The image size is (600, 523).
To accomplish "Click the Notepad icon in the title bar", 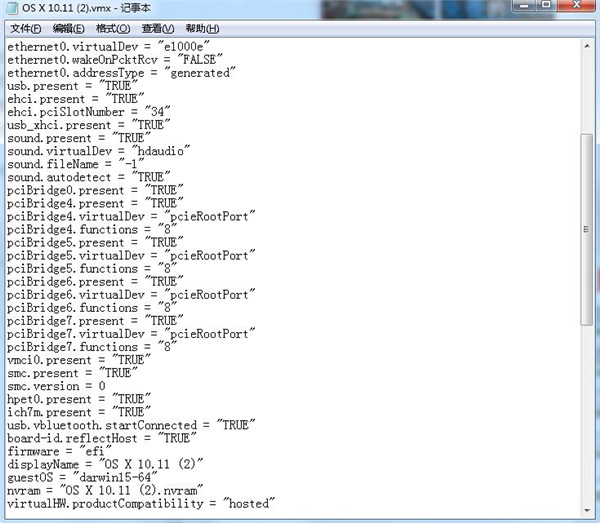I will 12,8.
